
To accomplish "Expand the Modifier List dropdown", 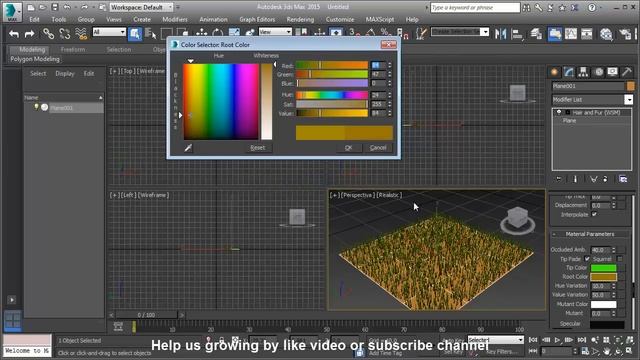I will [x=628, y=100].
